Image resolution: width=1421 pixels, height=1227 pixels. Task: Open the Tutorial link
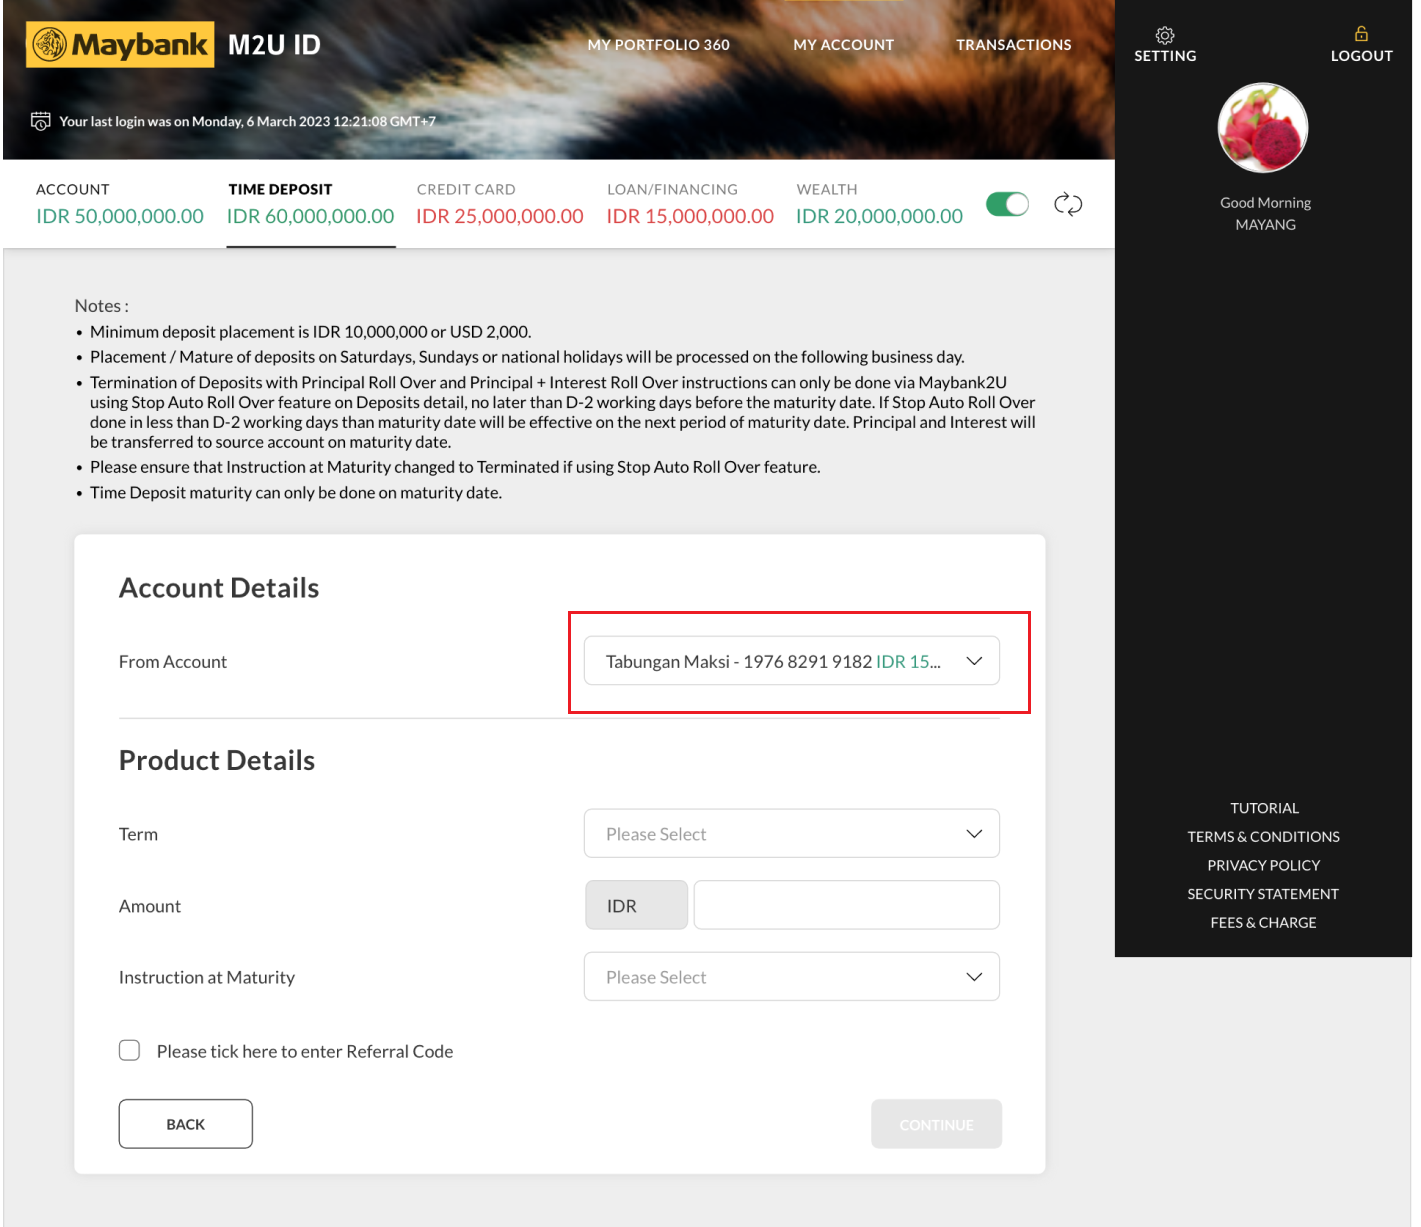[x=1264, y=808]
